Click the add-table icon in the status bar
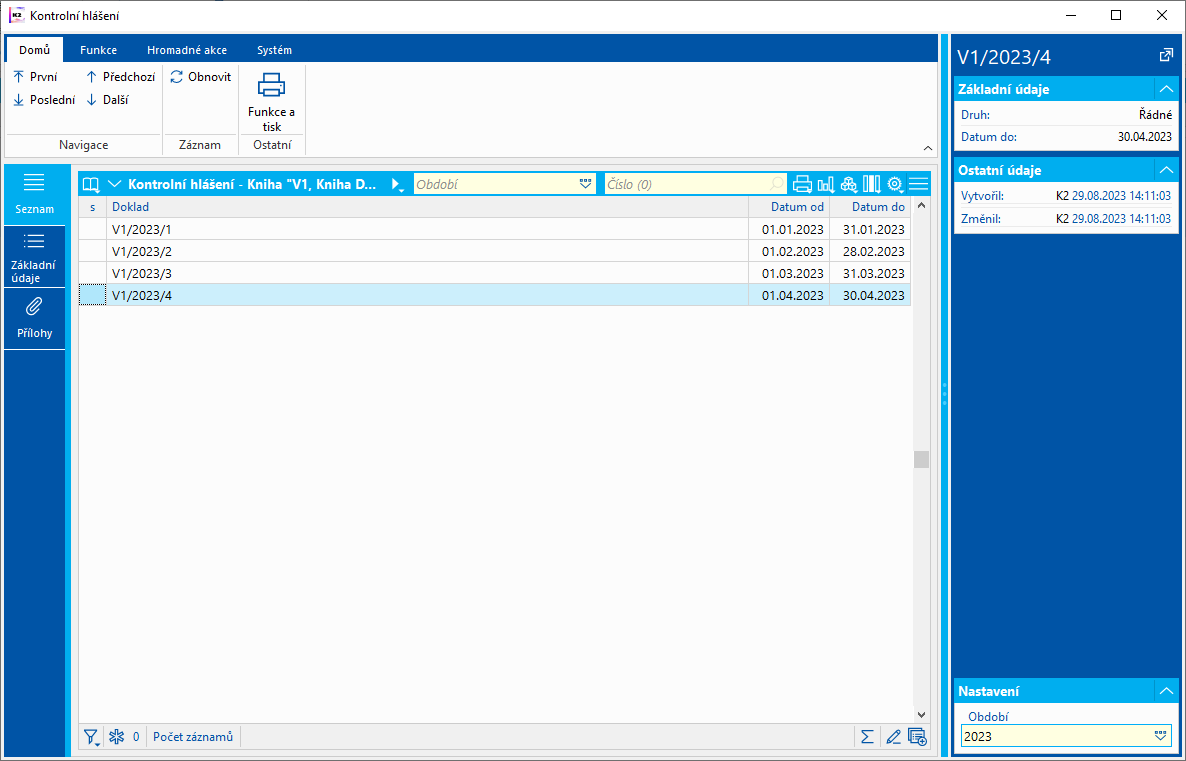This screenshot has width=1186, height=761. point(917,737)
